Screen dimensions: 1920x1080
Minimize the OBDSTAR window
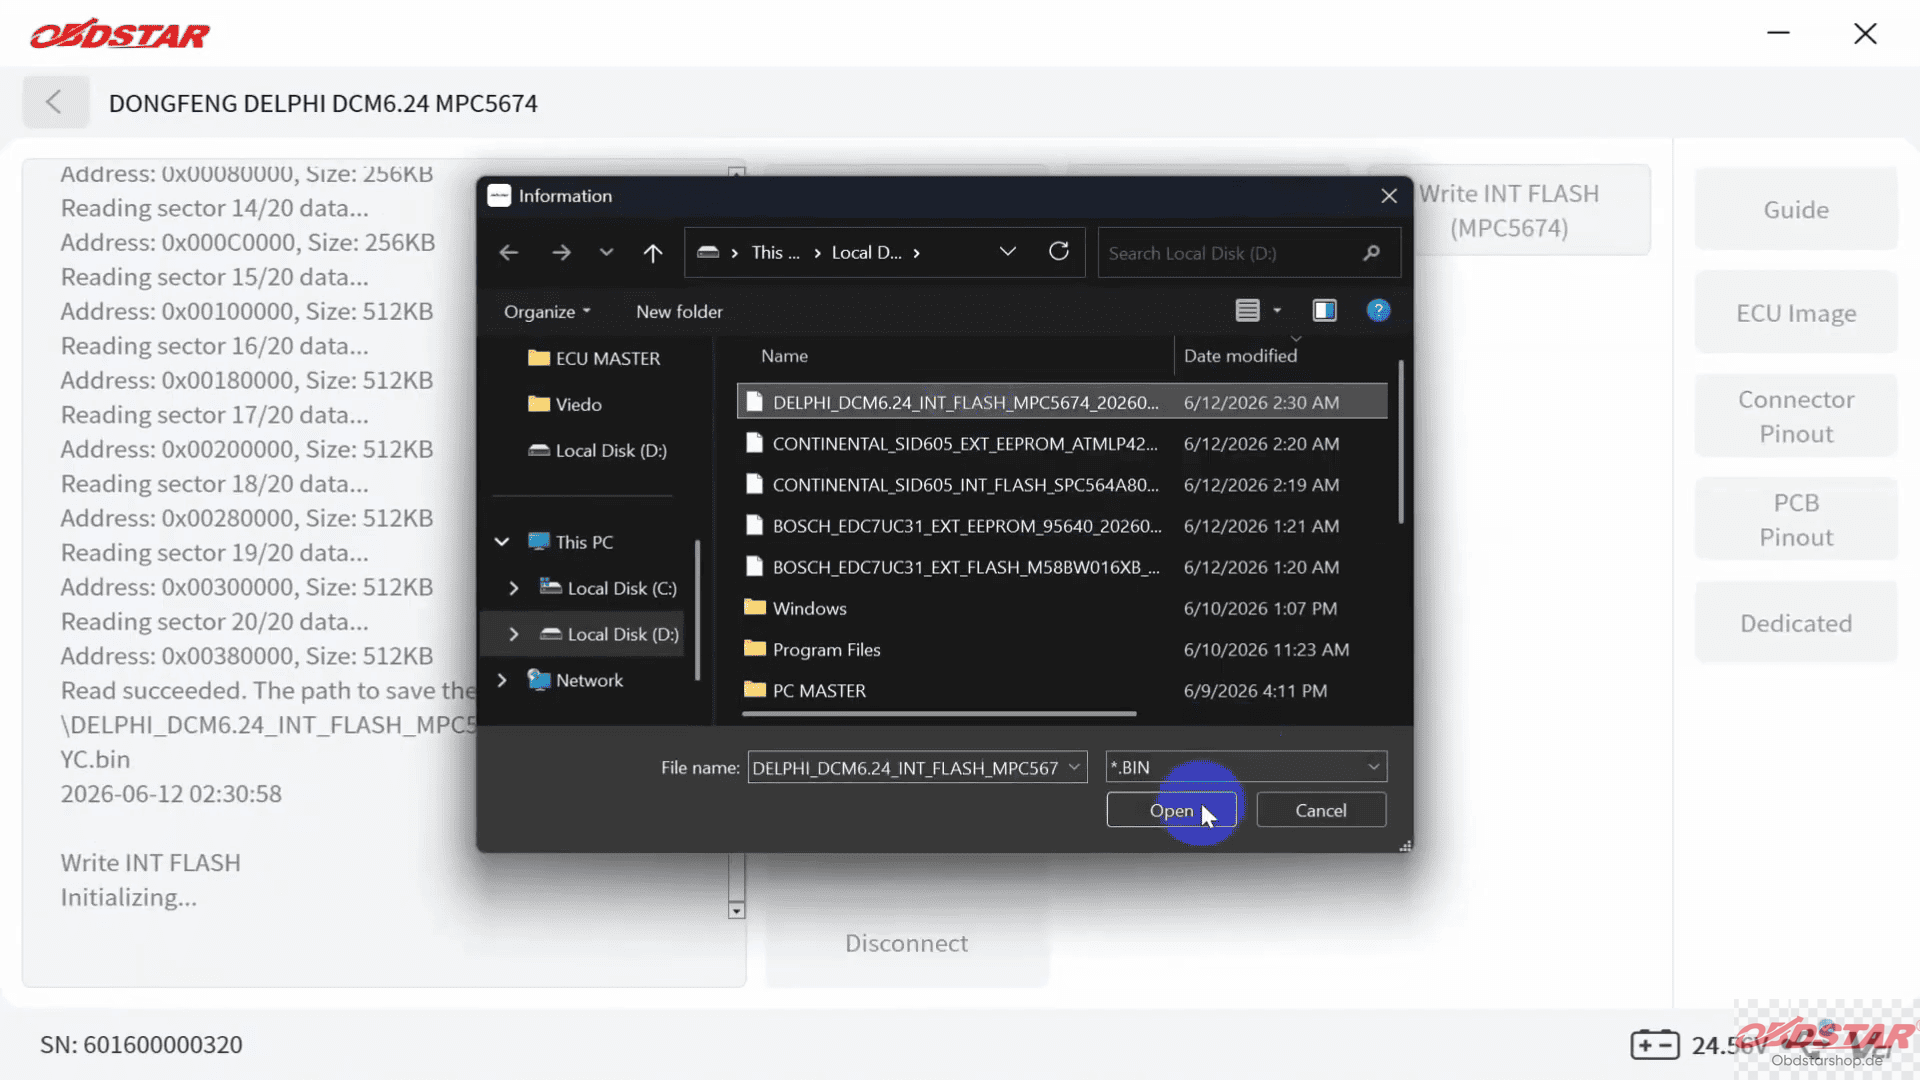[1778, 33]
